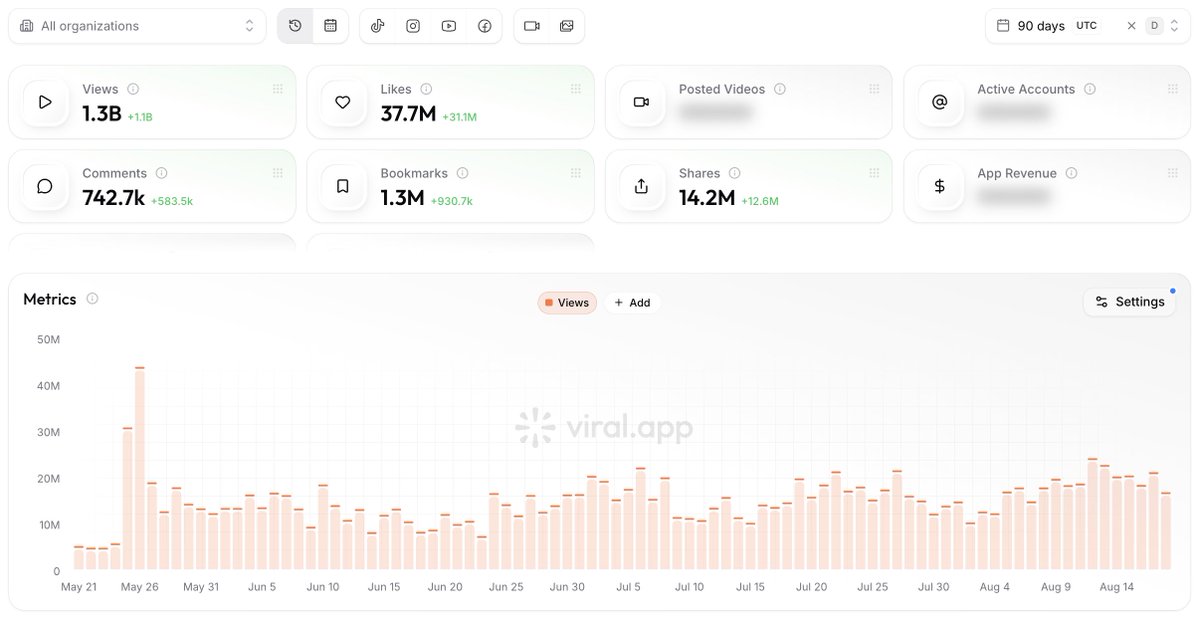
Task: Grab the Bookmarks card drag handle
Action: coord(576,174)
